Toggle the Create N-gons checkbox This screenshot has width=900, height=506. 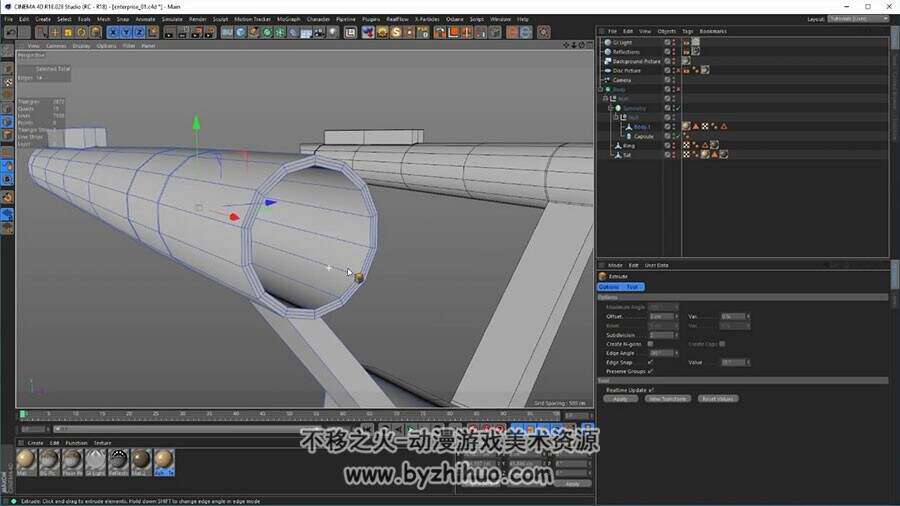(x=650, y=344)
